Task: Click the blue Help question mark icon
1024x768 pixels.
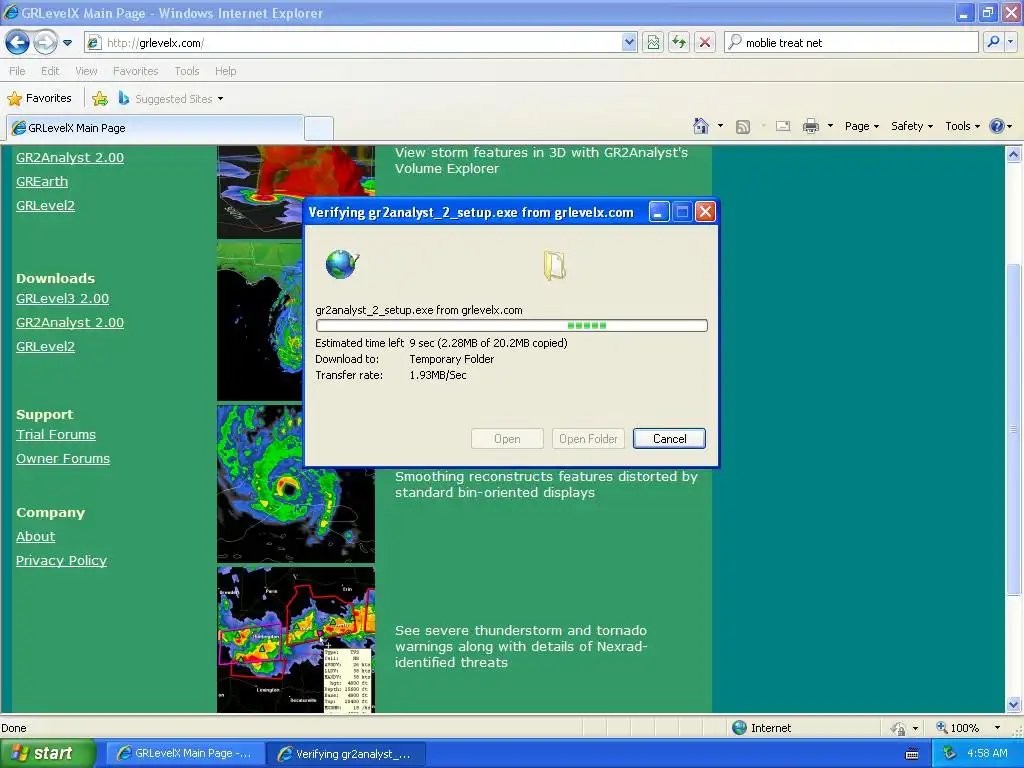Action: click(997, 126)
